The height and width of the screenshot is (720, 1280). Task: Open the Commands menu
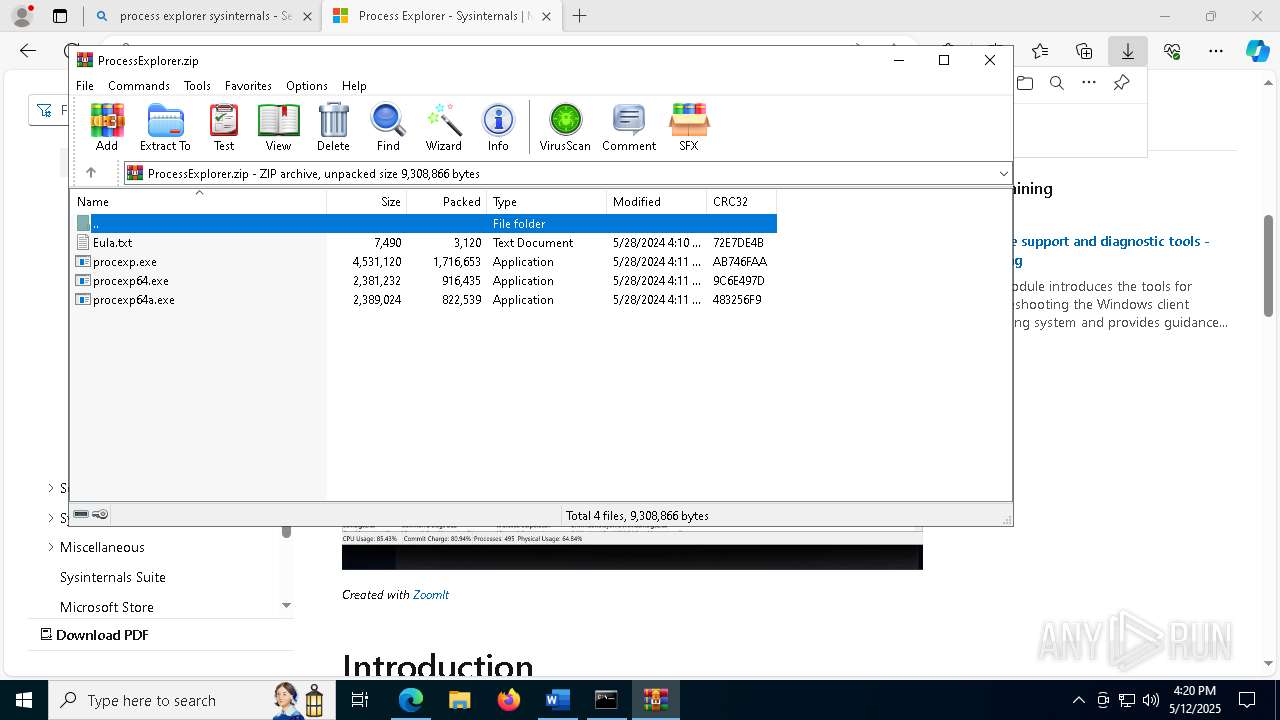139,86
